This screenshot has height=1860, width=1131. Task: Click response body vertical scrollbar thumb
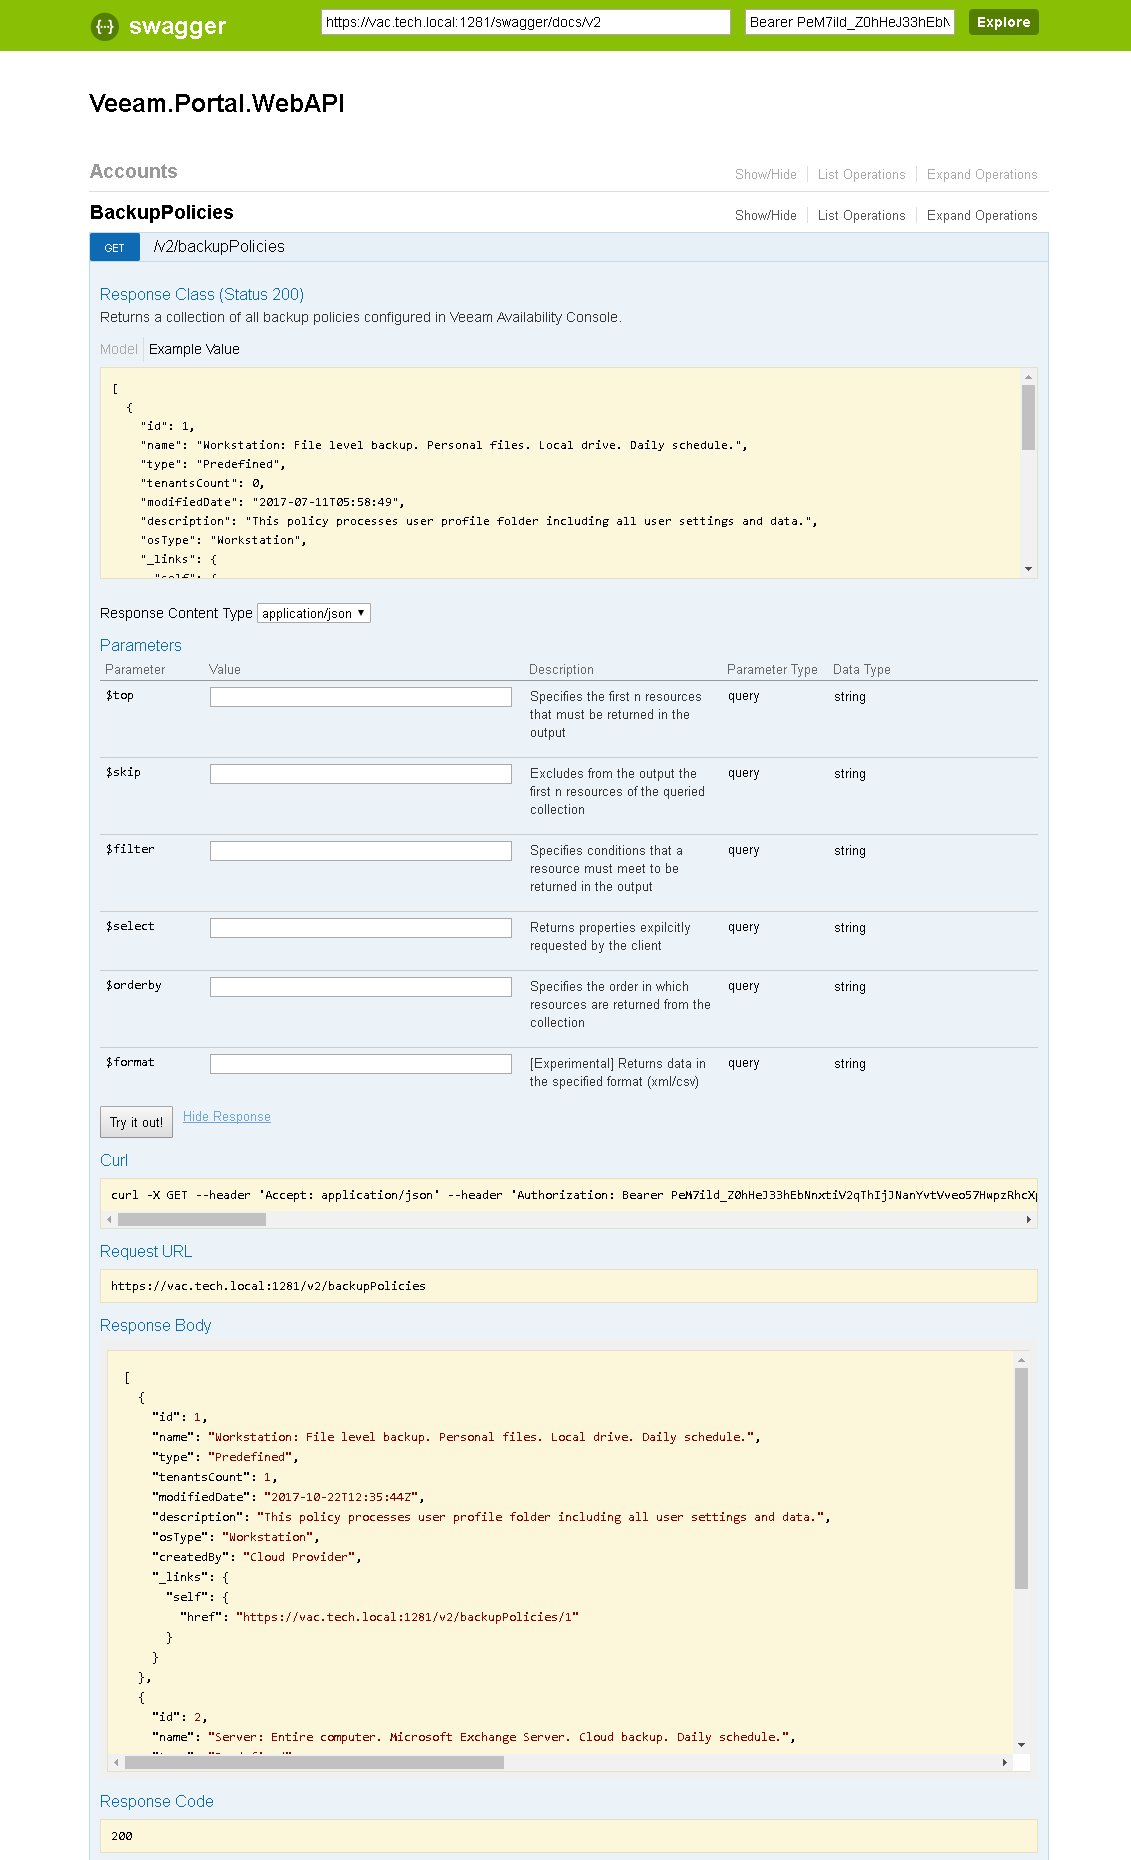(x=1021, y=1478)
